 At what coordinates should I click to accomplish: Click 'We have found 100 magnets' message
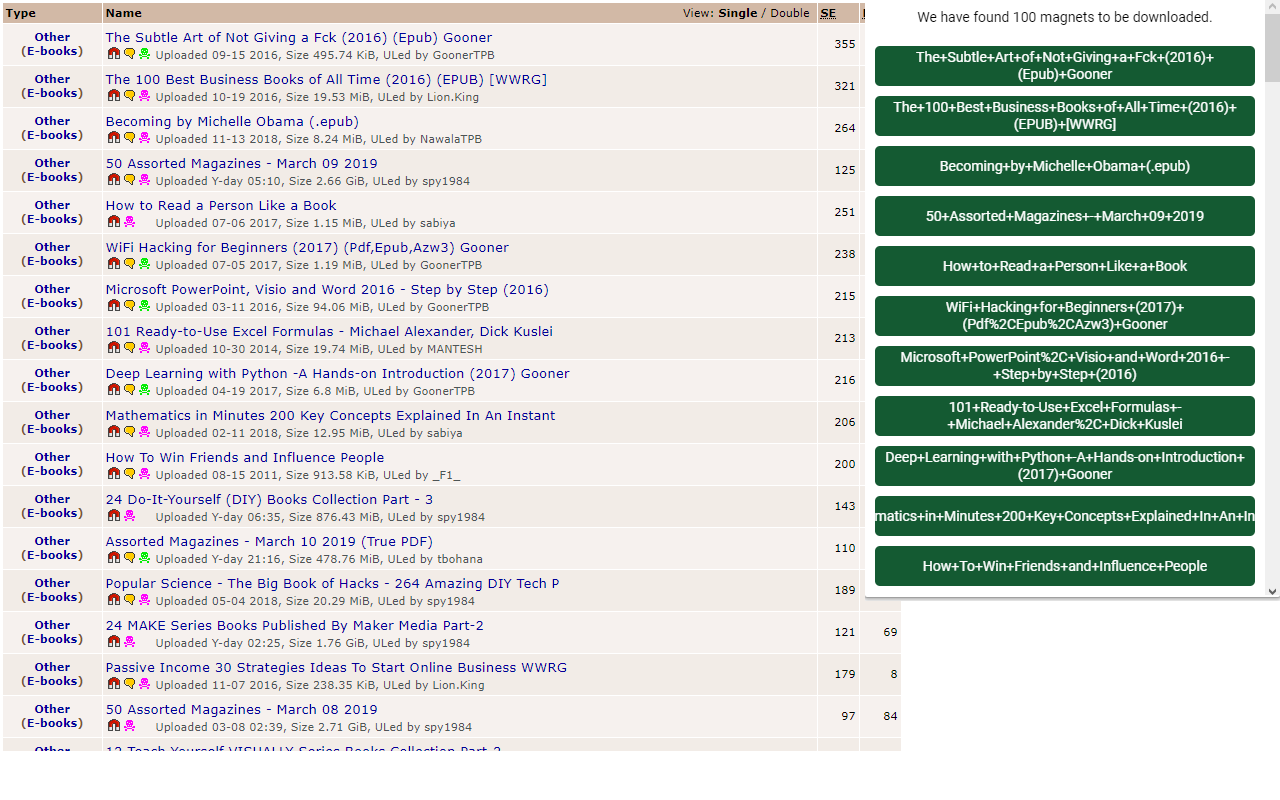1065,17
